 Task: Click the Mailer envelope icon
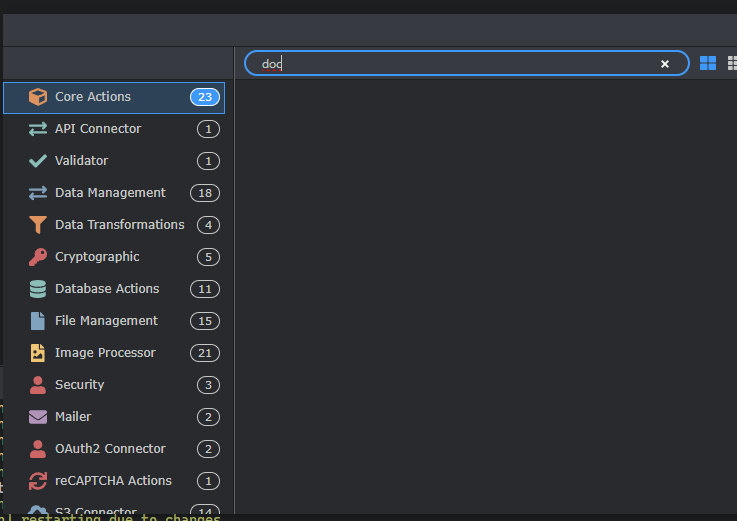tap(38, 417)
